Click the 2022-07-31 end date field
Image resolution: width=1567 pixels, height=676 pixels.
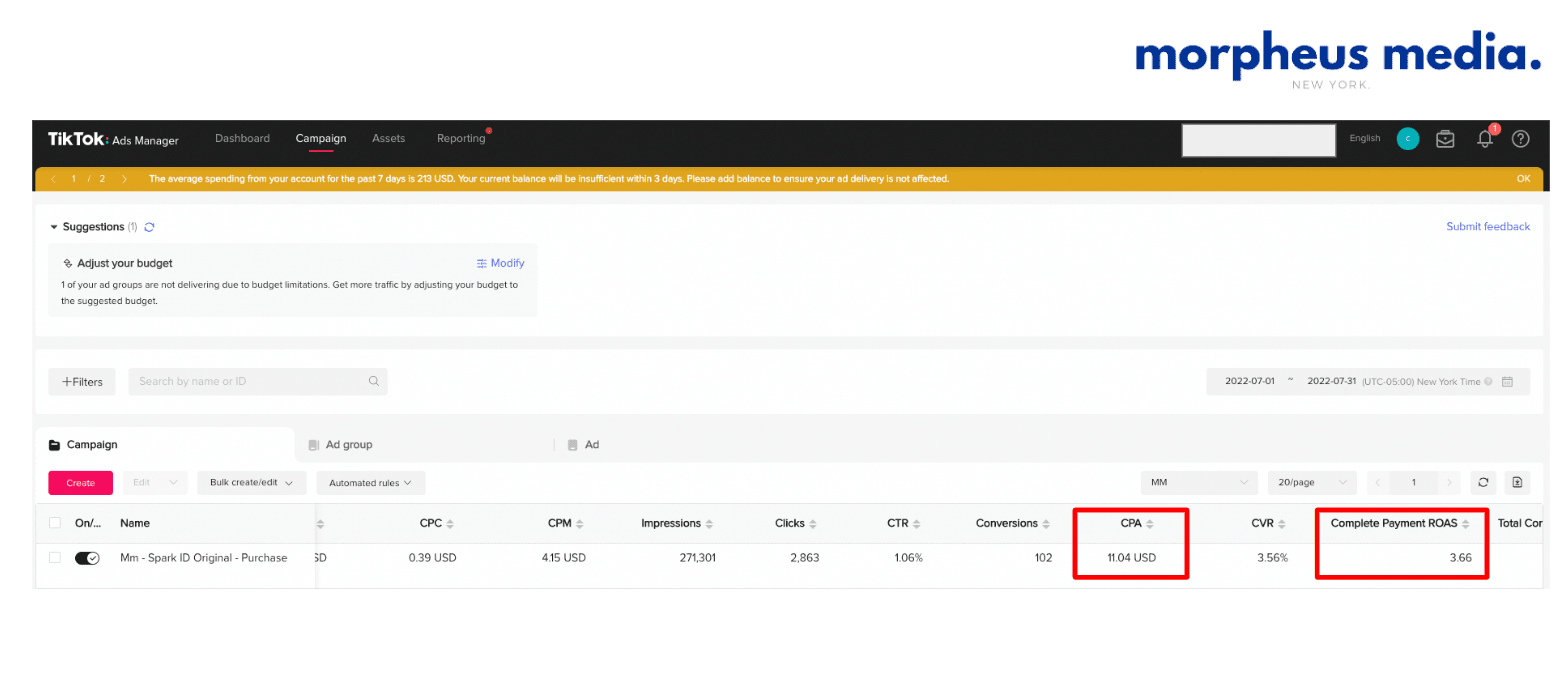pyautogui.click(x=1333, y=381)
